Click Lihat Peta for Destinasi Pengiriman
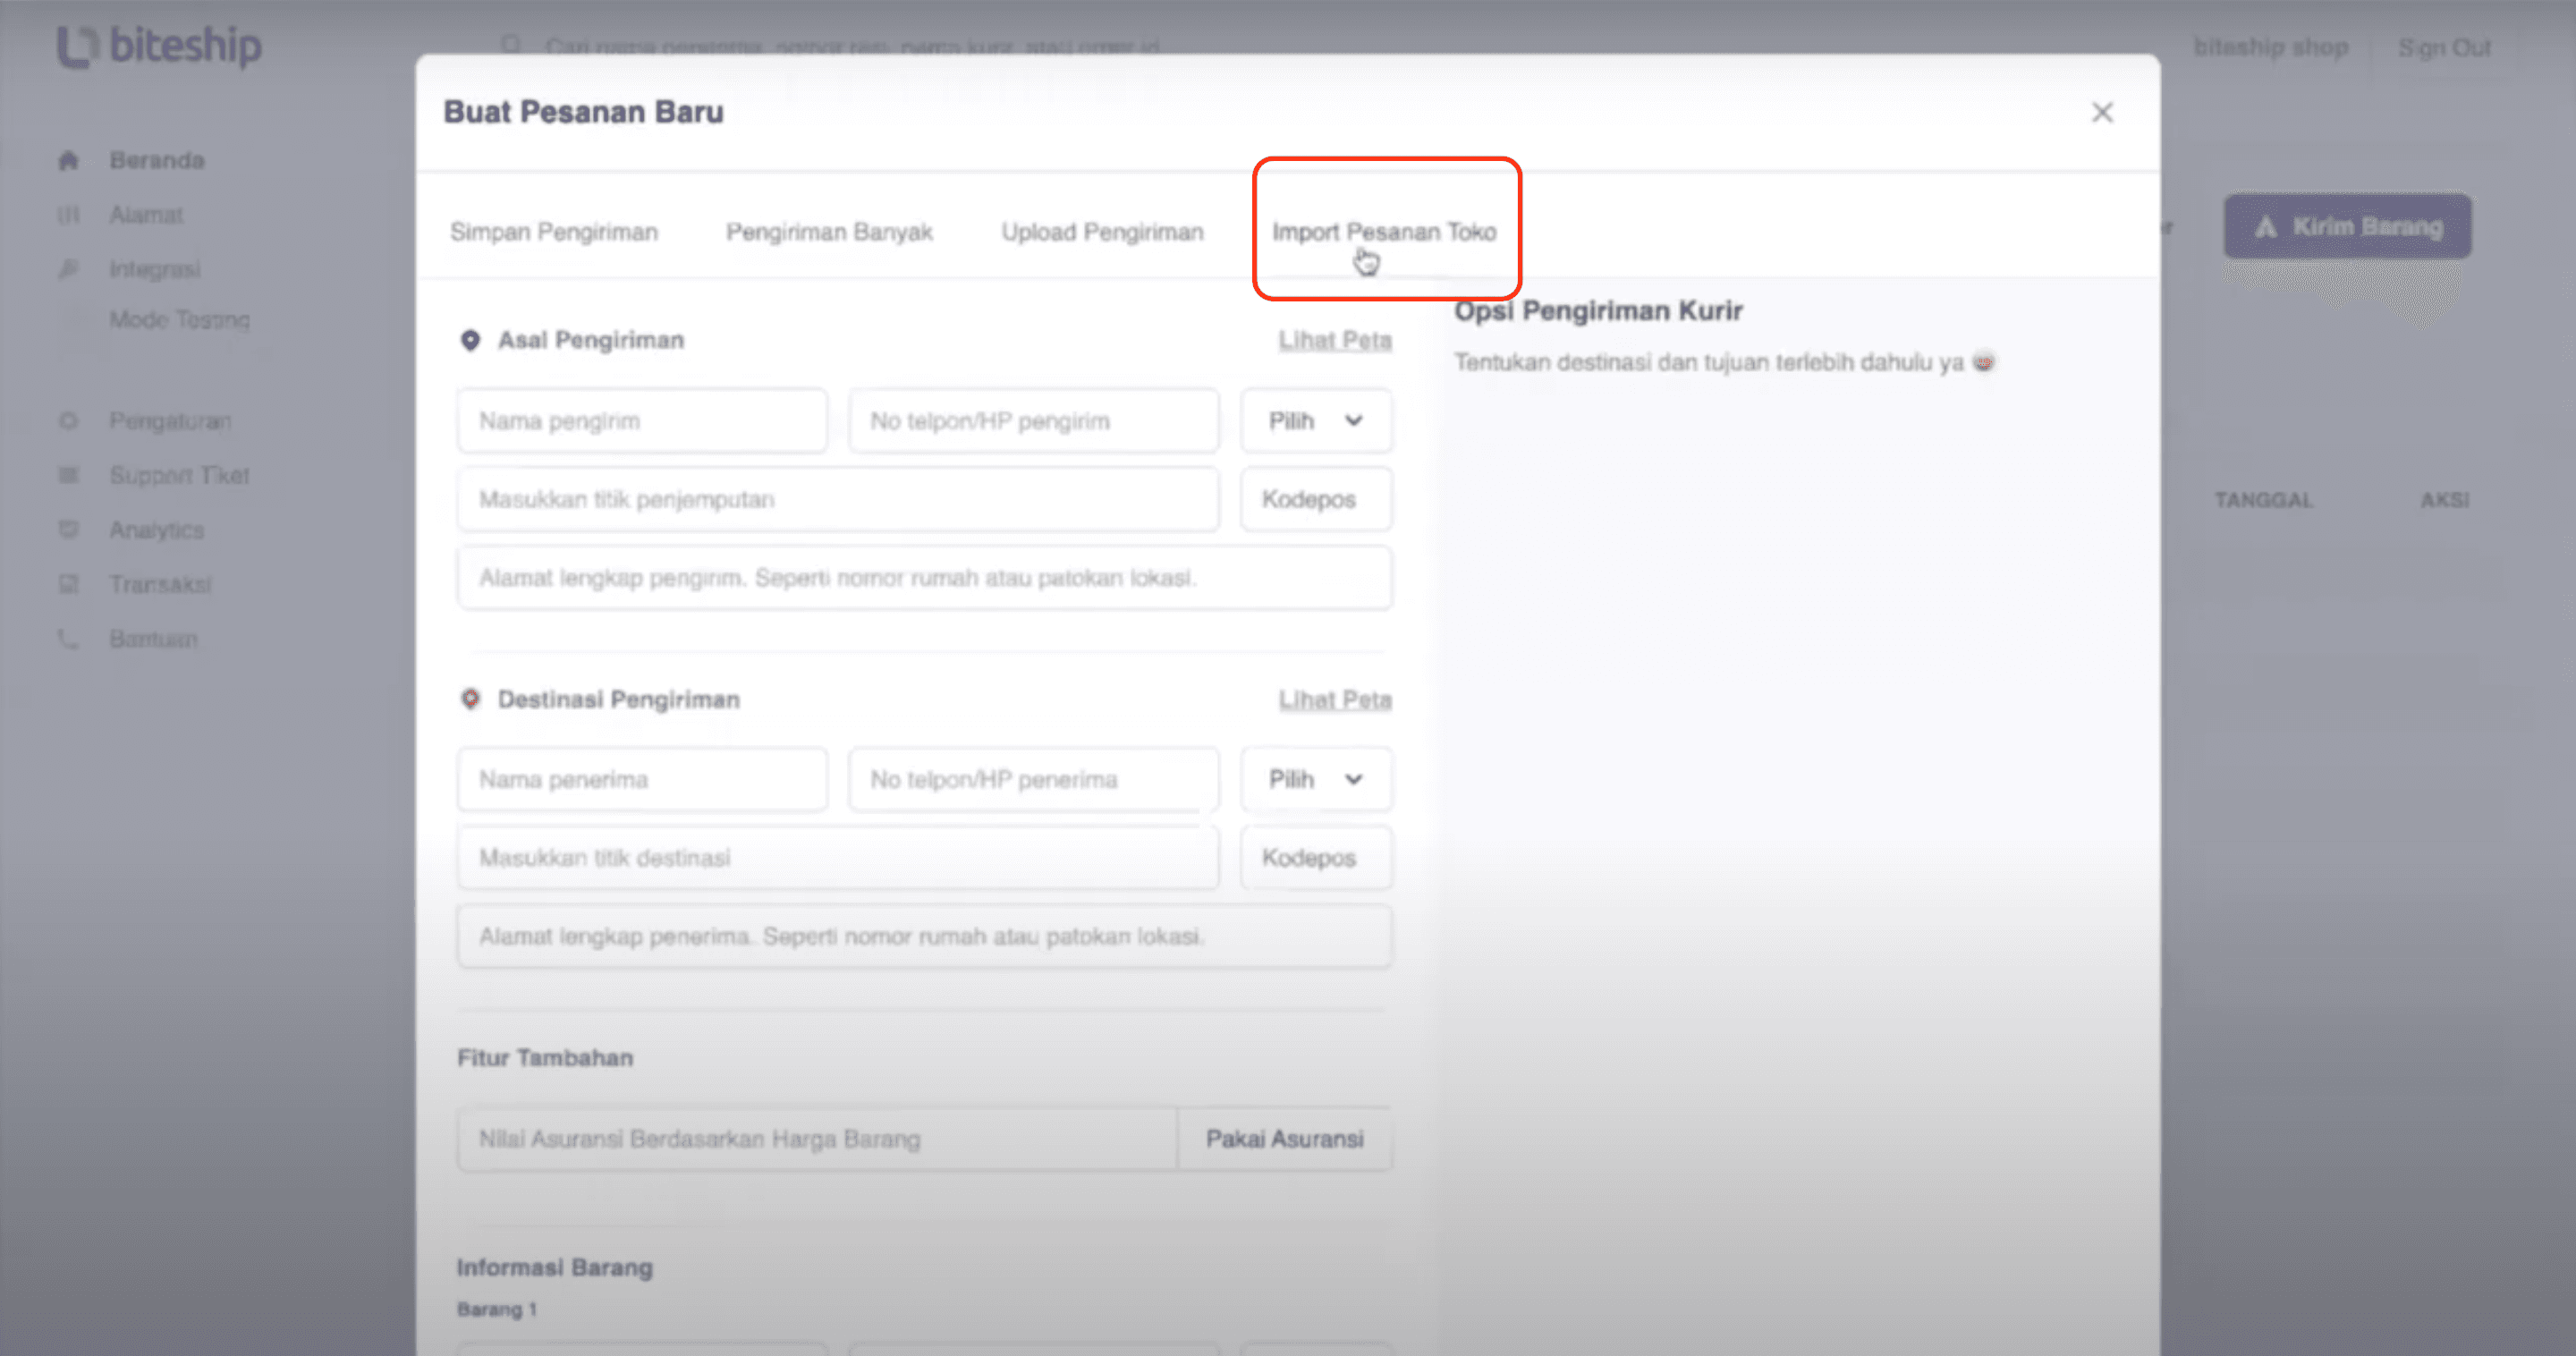 click(1335, 699)
